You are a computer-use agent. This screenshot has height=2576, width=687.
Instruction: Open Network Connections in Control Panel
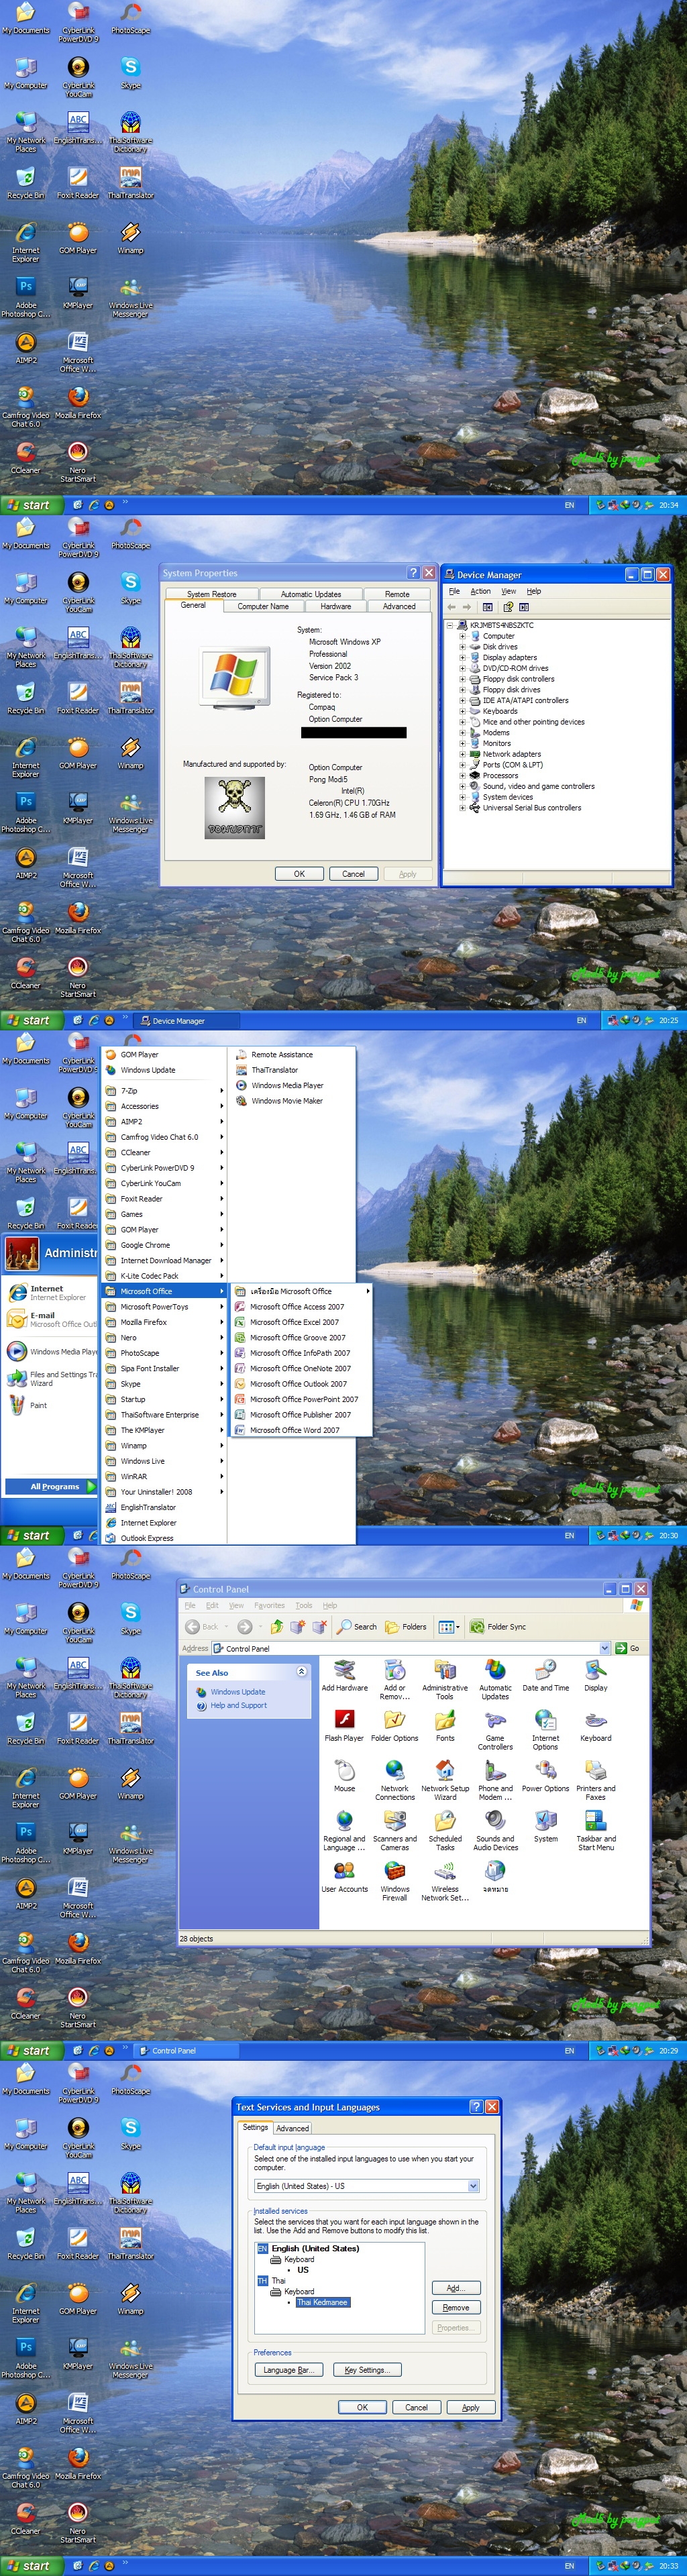395,1780
